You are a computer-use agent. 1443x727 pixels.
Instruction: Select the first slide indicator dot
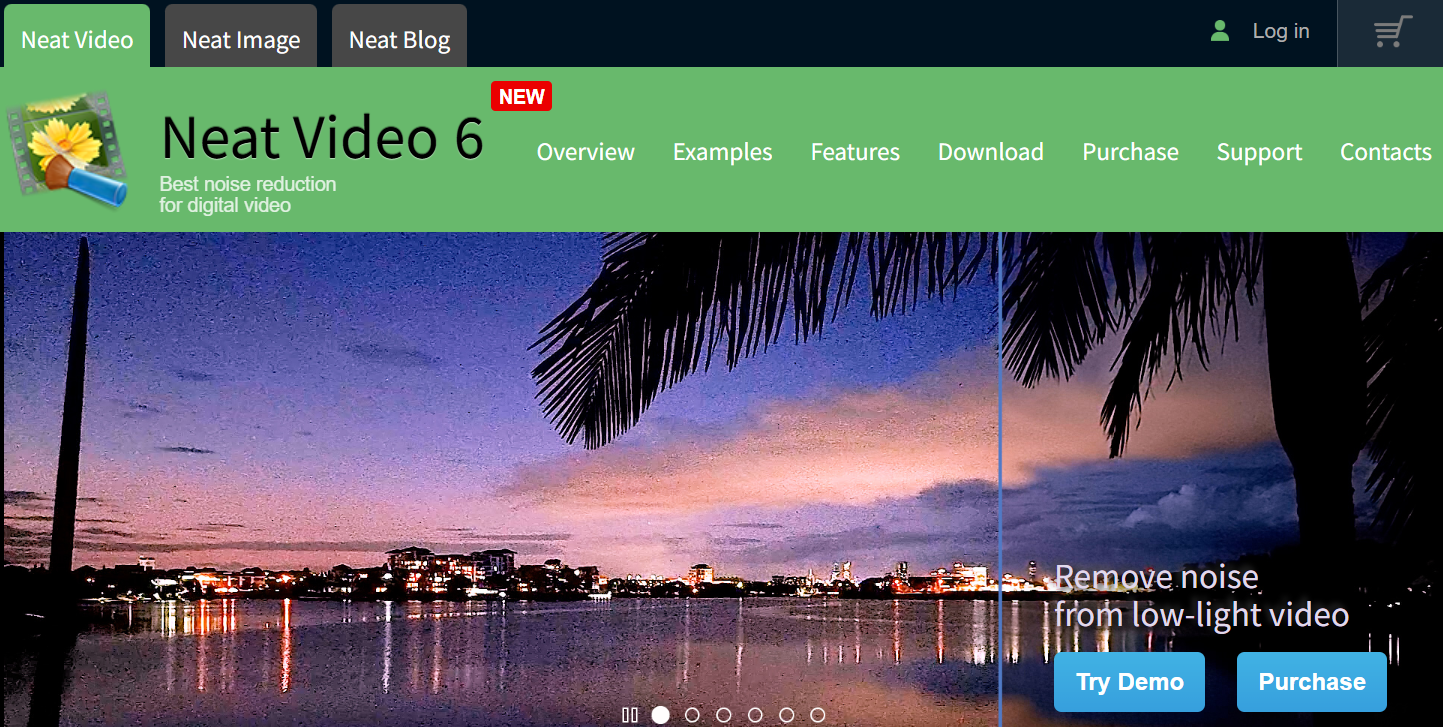point(660,715)
